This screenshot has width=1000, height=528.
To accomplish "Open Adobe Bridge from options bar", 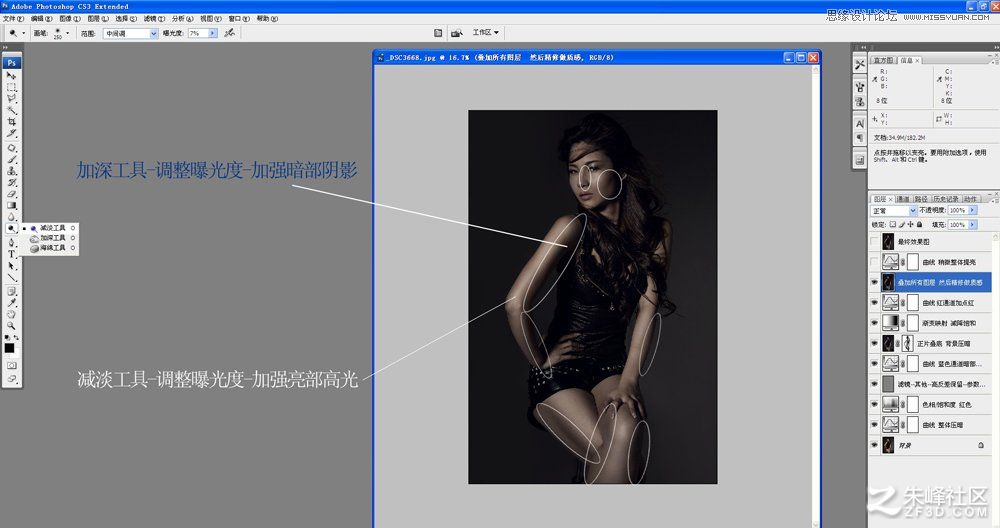I will pos(457,33).
